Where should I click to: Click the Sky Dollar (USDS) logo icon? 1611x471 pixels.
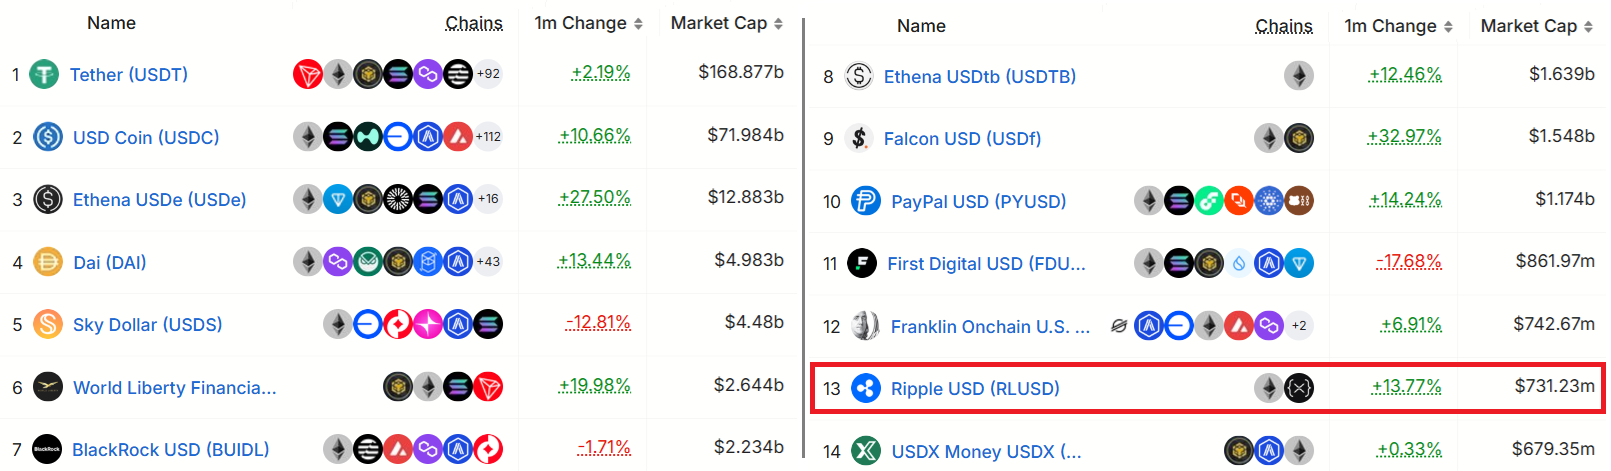point(48,324)
